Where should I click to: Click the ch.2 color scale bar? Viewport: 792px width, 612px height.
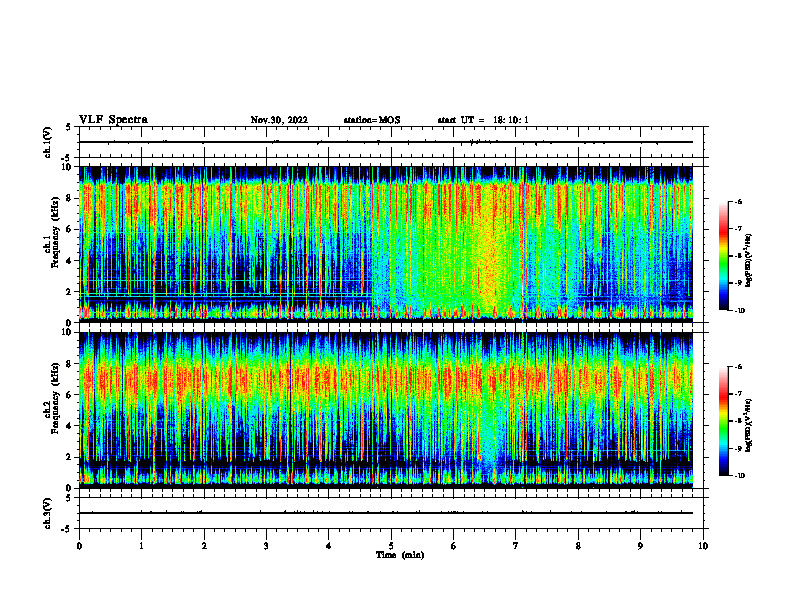click(x=723, y=421)
